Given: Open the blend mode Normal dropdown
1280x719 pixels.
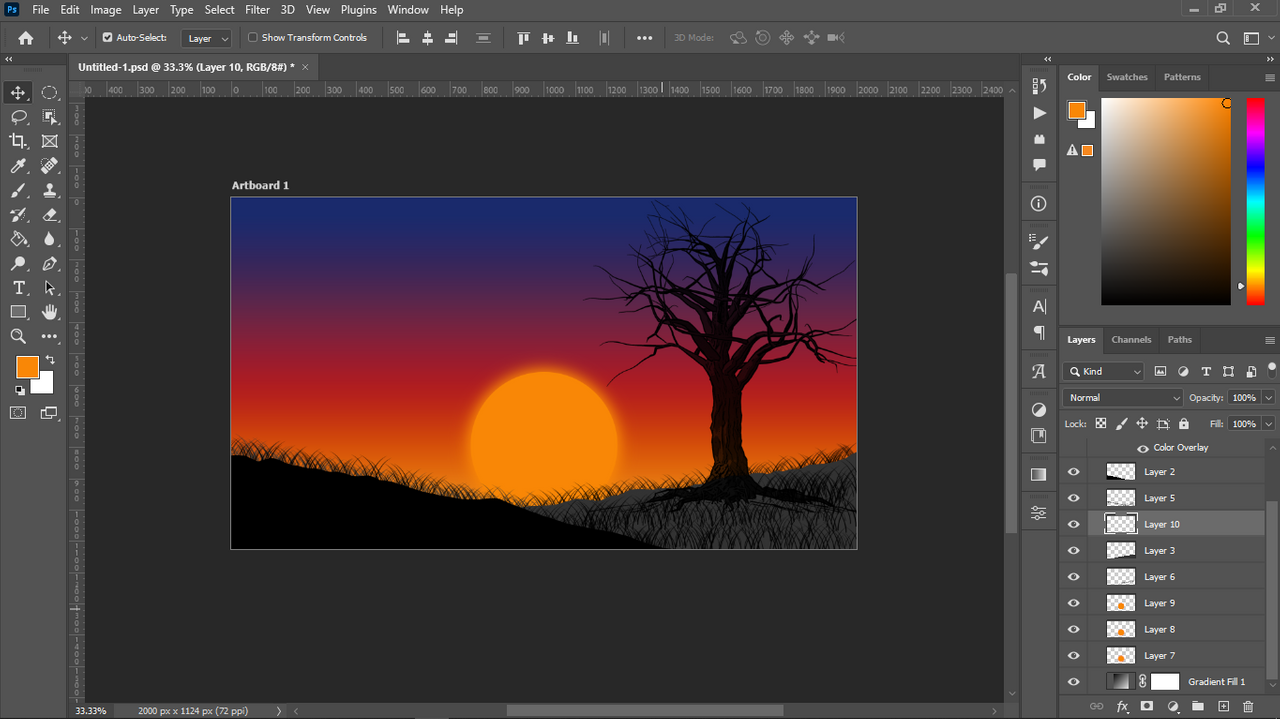Looking at the screenshot, I should click(x=1123, y=398).
